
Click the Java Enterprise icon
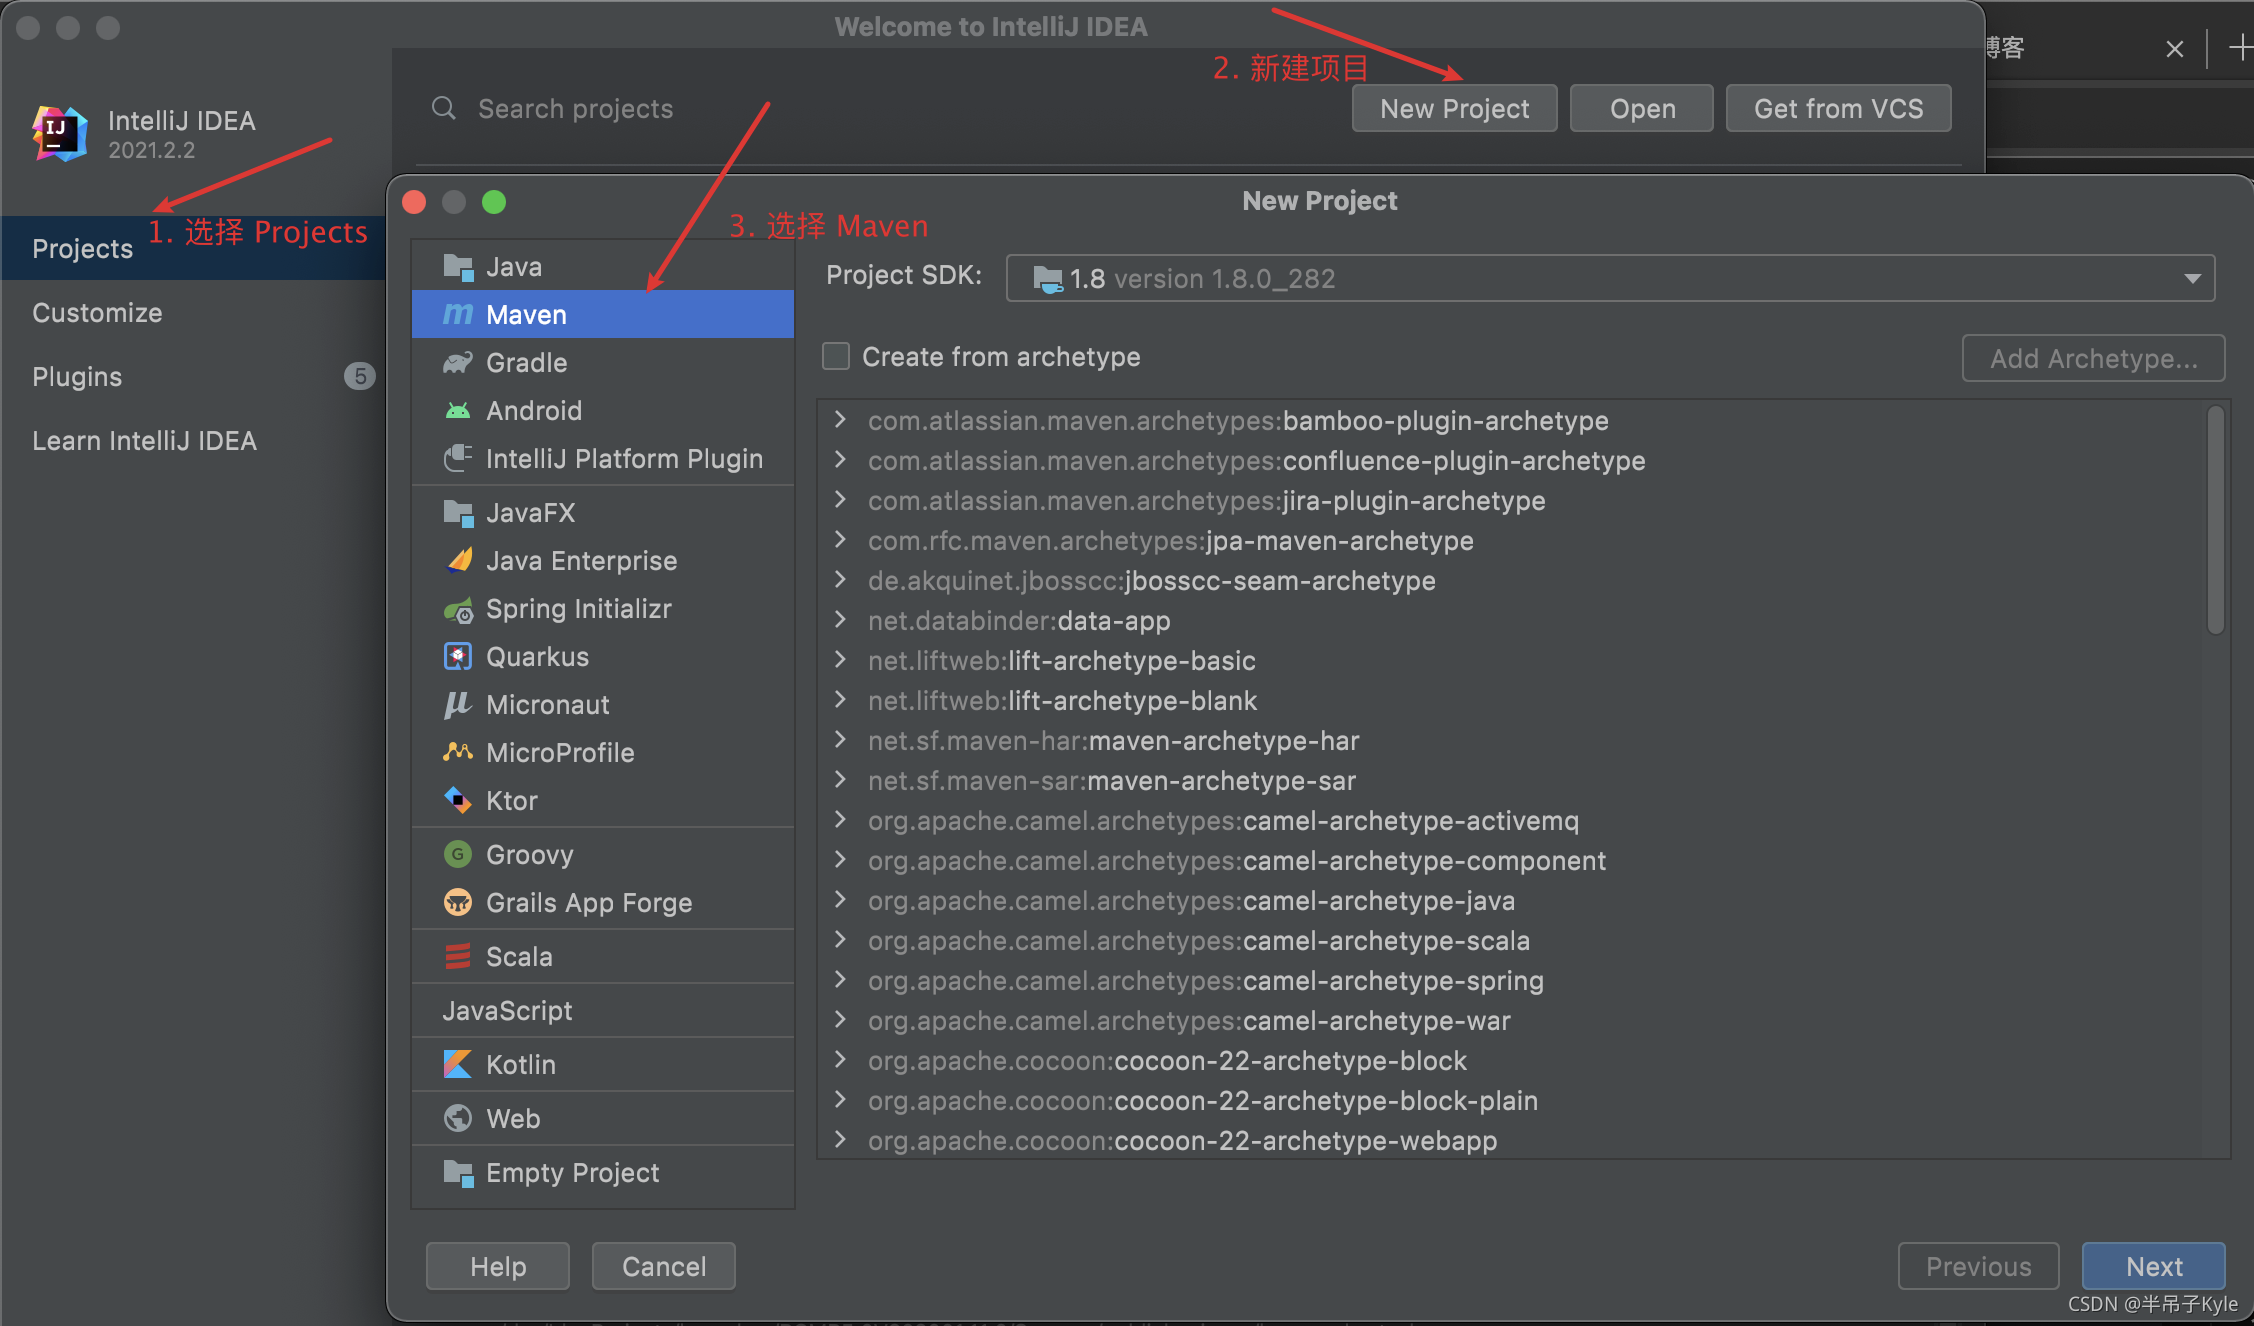click(x=458, y=561)
